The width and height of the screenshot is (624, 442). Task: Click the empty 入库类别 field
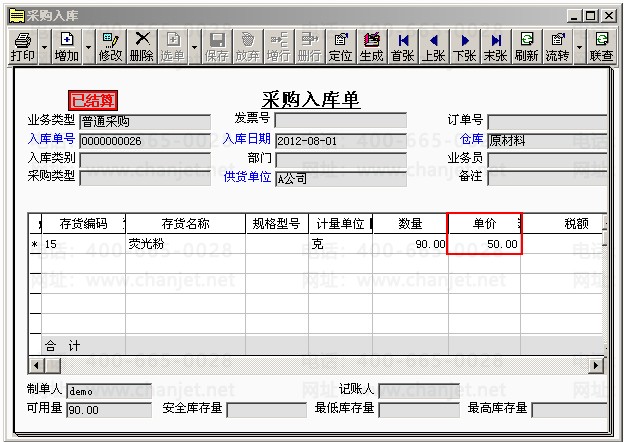click(x=145, y=160)
